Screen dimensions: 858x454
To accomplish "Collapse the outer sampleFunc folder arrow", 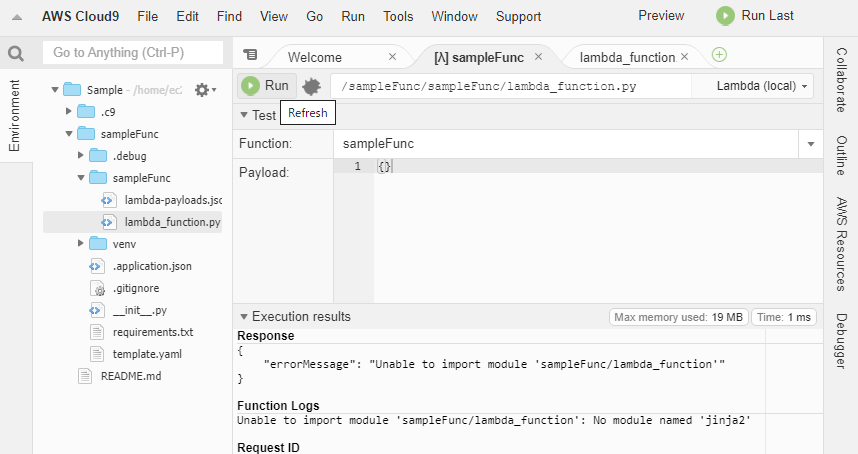I will tap(68, 133).
